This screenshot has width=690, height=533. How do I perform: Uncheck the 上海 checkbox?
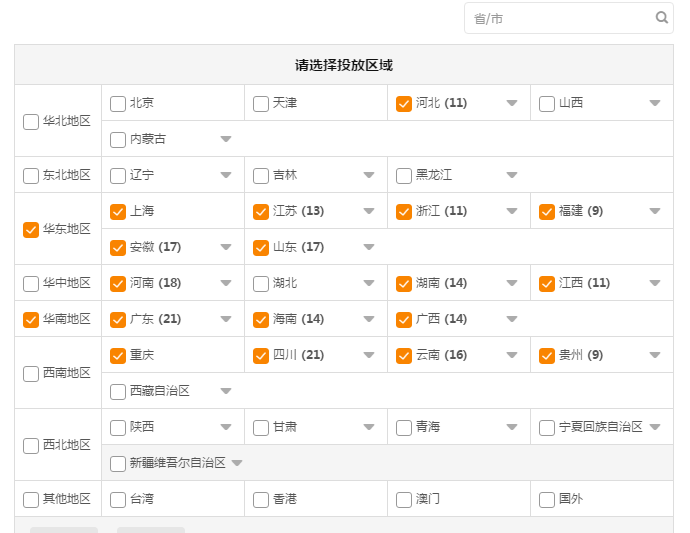coord(118,211)
